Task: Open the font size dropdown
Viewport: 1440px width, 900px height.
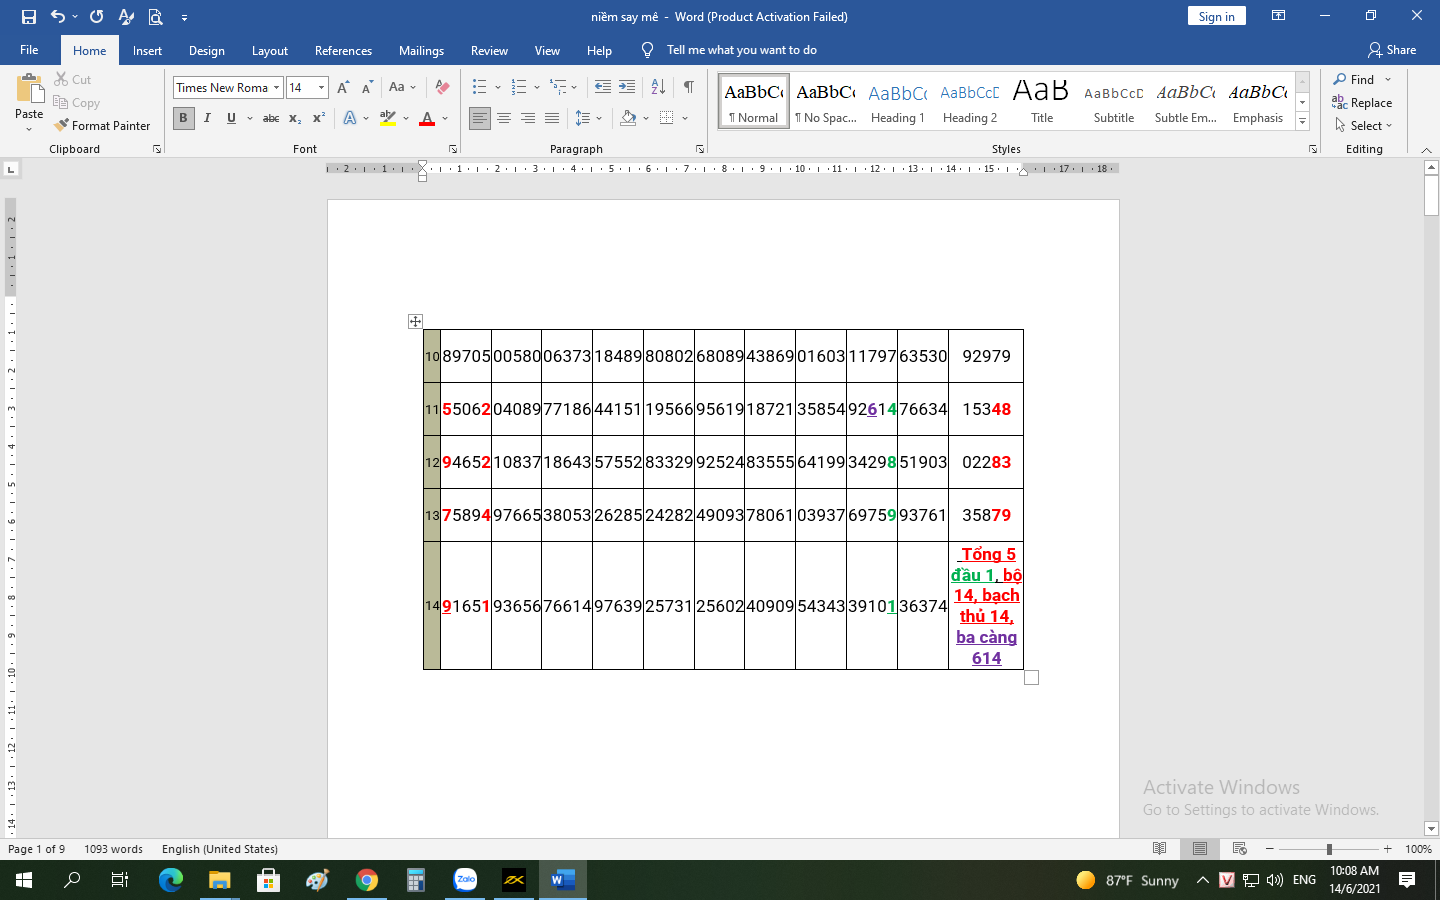Action: 321,88
